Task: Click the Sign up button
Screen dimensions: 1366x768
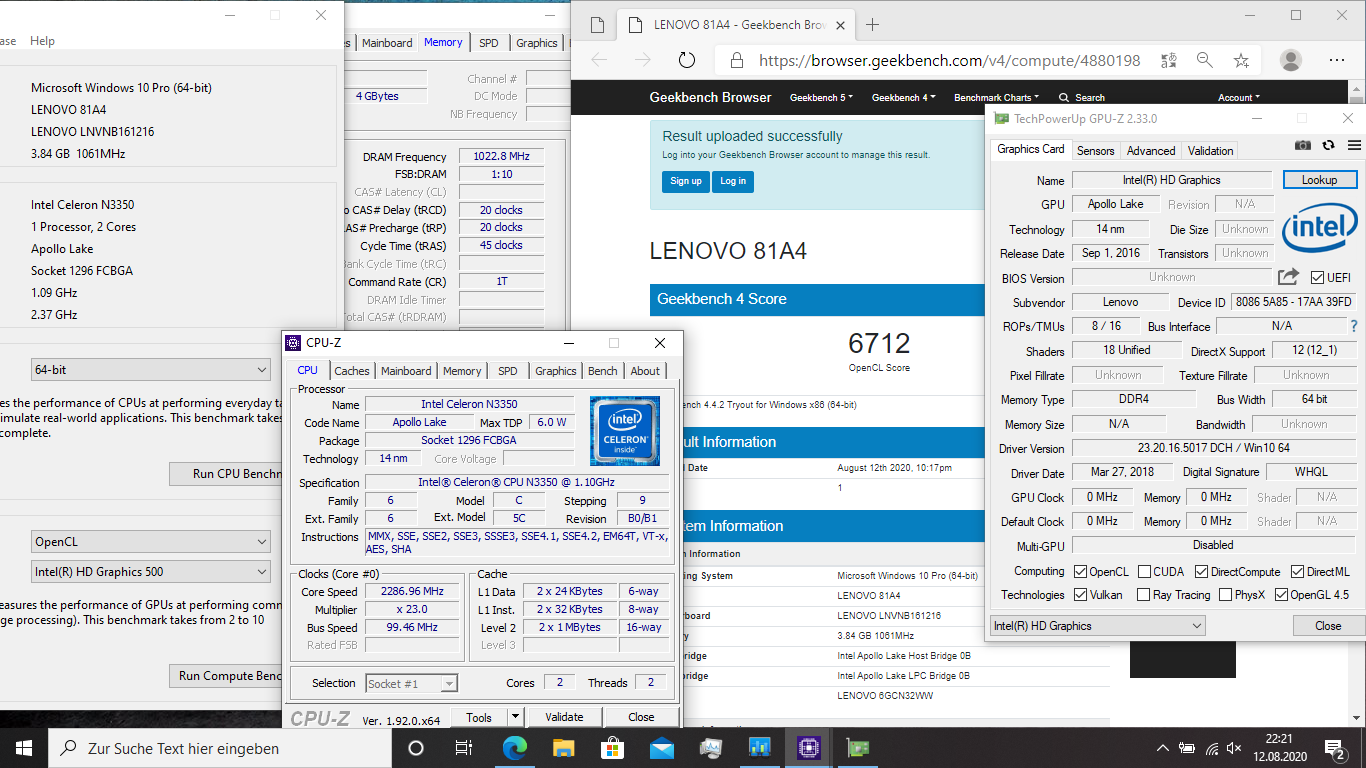Action: [x=686, y=181]
